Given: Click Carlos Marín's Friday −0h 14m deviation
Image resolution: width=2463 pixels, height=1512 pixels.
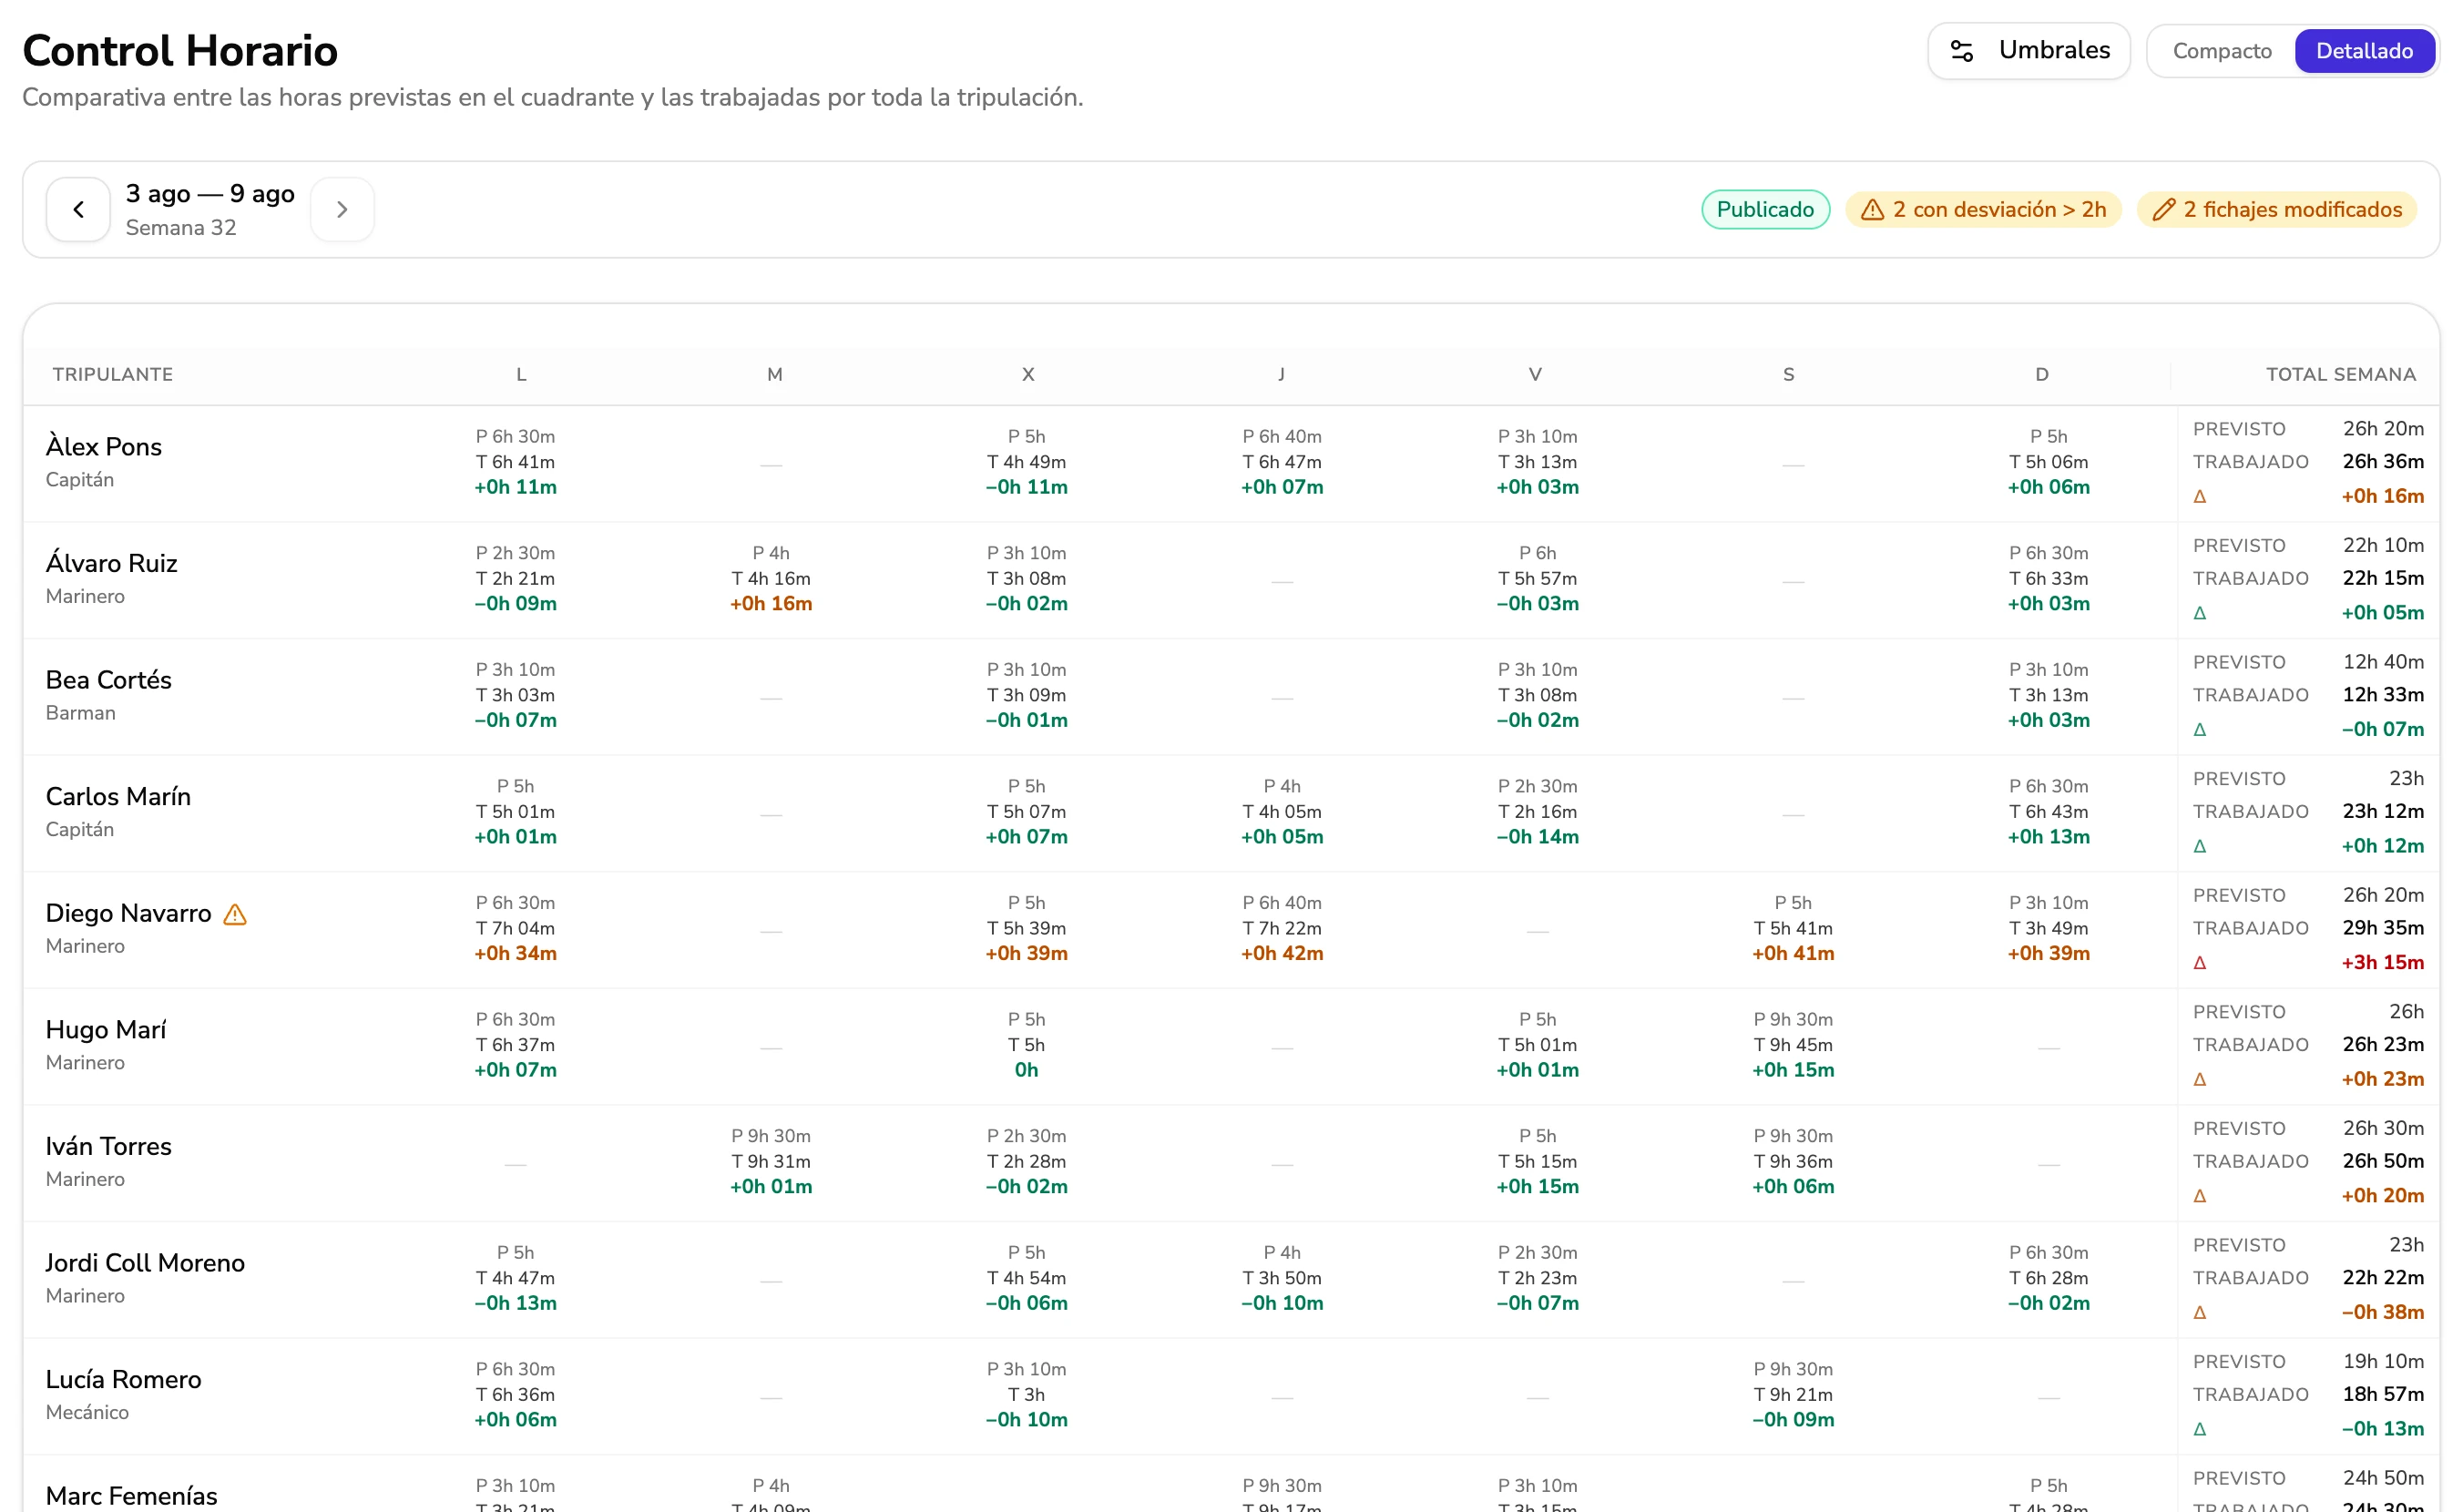Looking at the screenshot, I should [x=1537, y=837].
